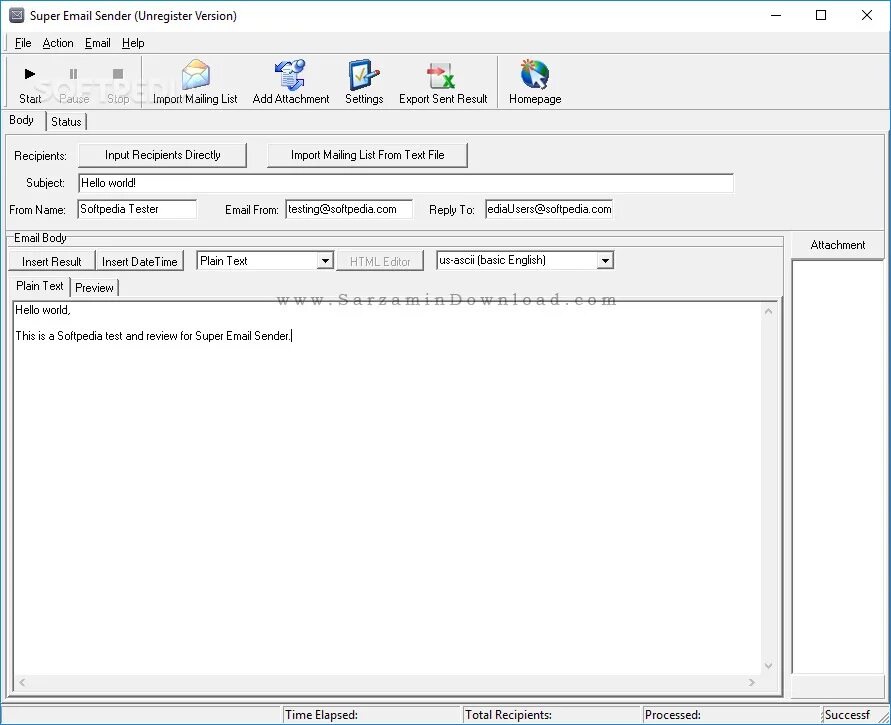Screen dimensions: 891x725
Task: Click Export Sent Result icon
Action: (442, 75)
